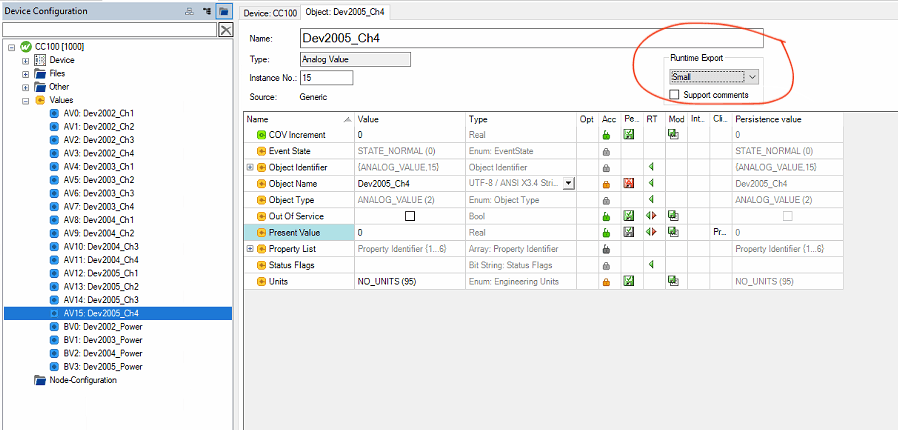Click the persistence icon for Units
Viewport: 898px width, 430px height.
click(628, 281)
